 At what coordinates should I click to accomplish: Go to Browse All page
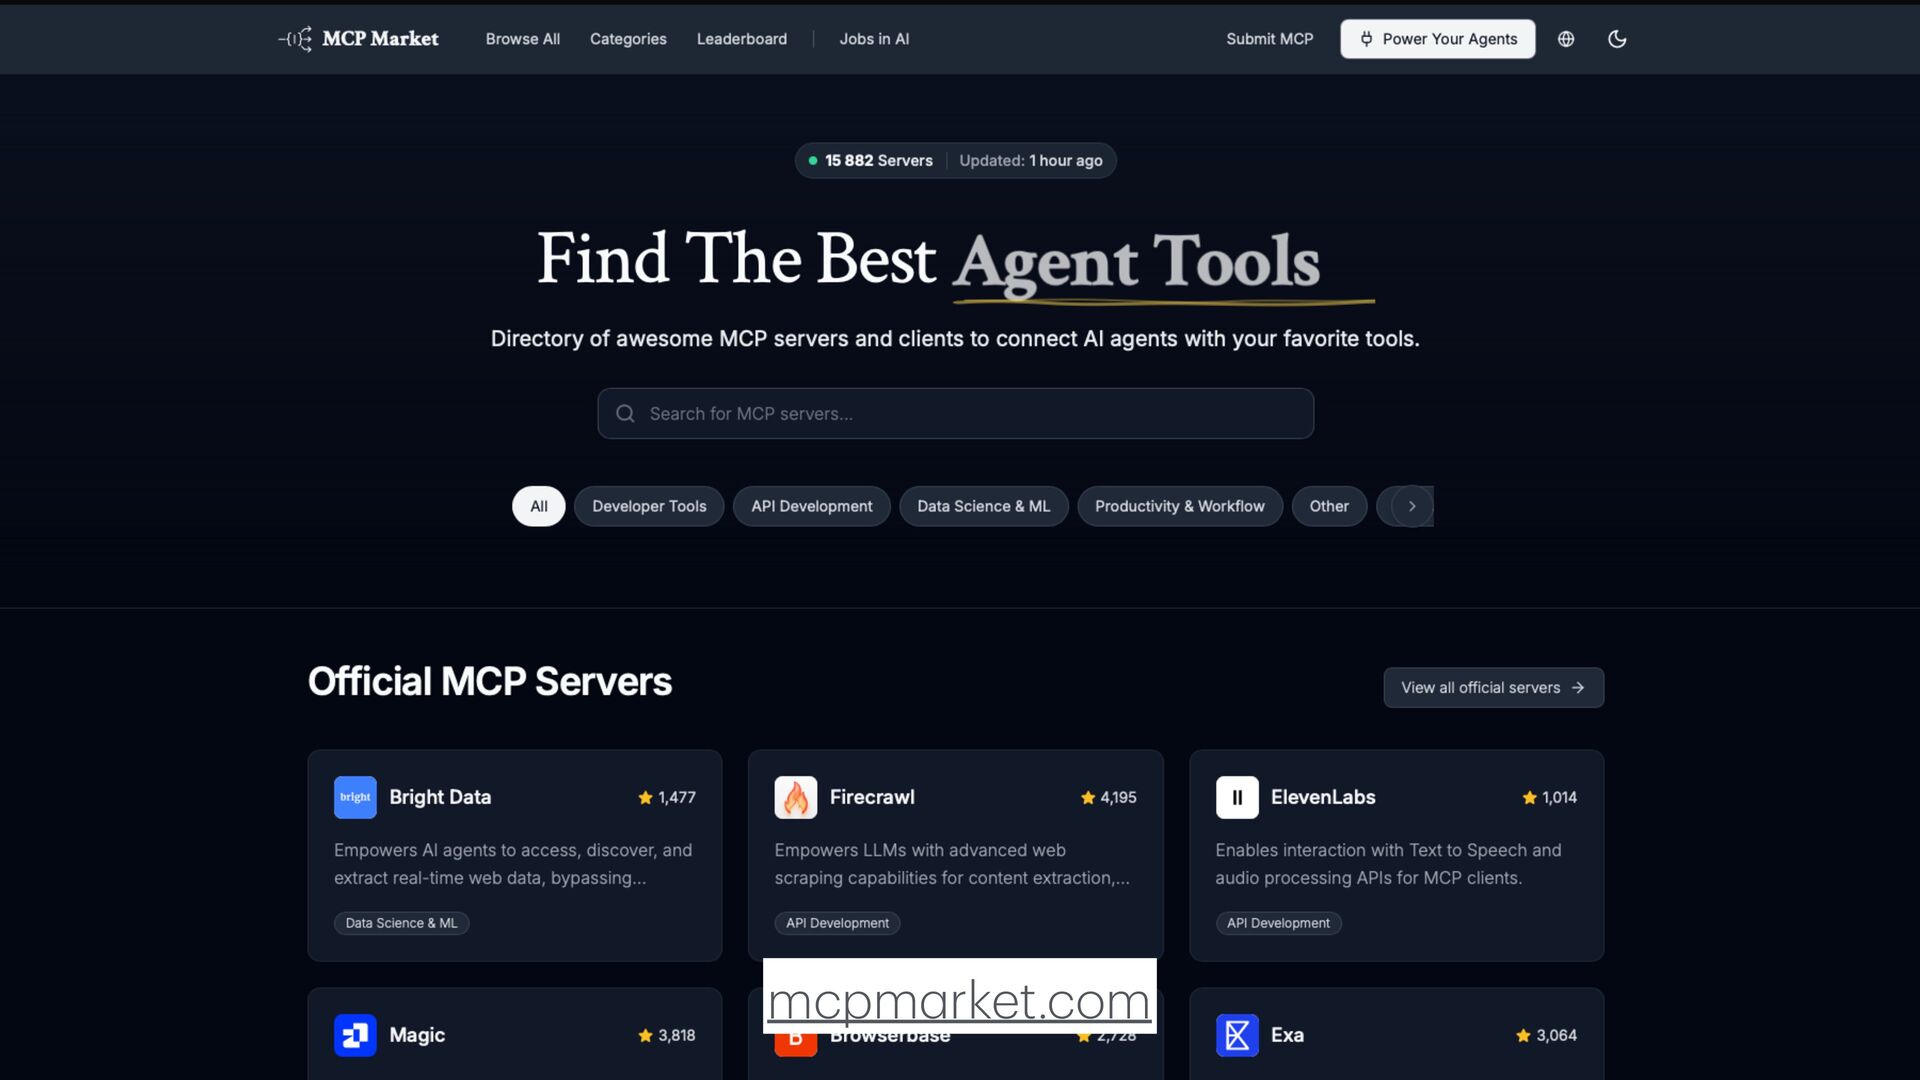(x=522, y=39)
